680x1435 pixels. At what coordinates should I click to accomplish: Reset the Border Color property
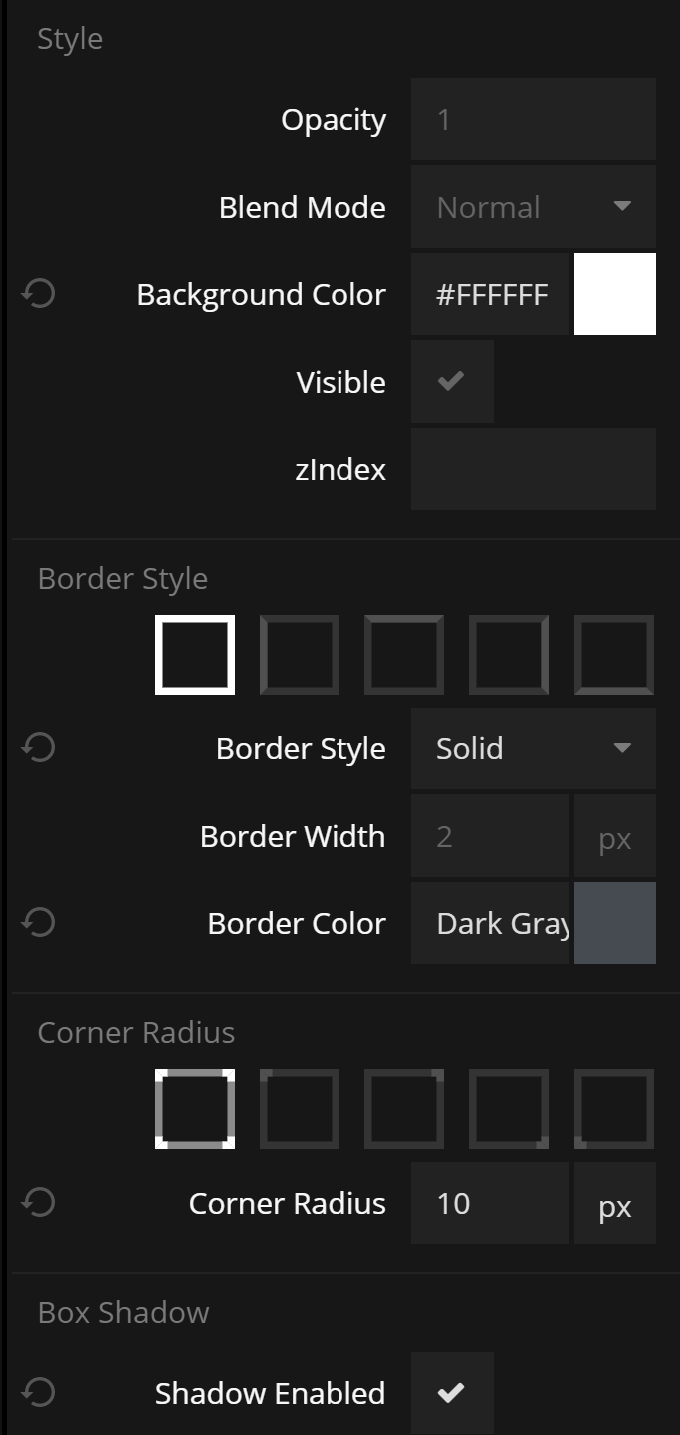[39, 922]
